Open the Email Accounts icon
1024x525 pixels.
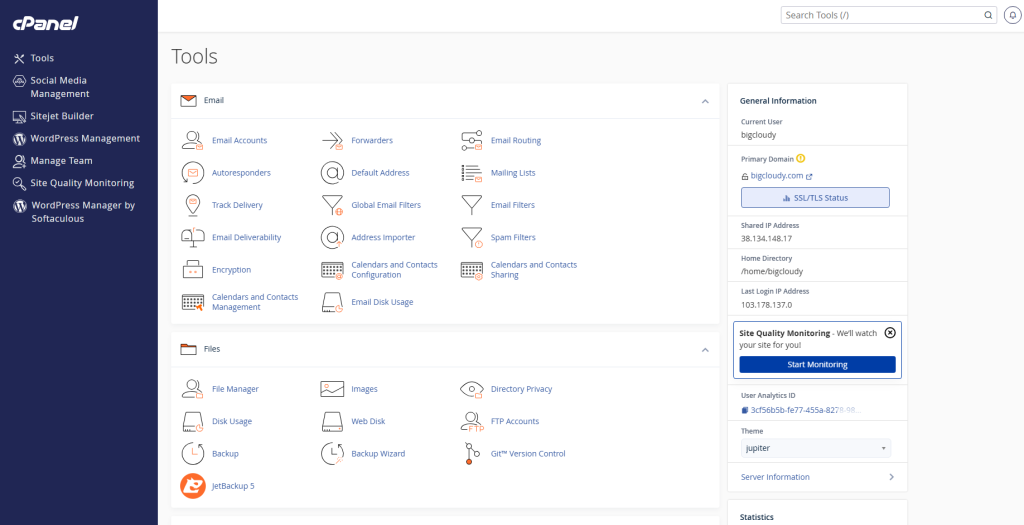193,140
